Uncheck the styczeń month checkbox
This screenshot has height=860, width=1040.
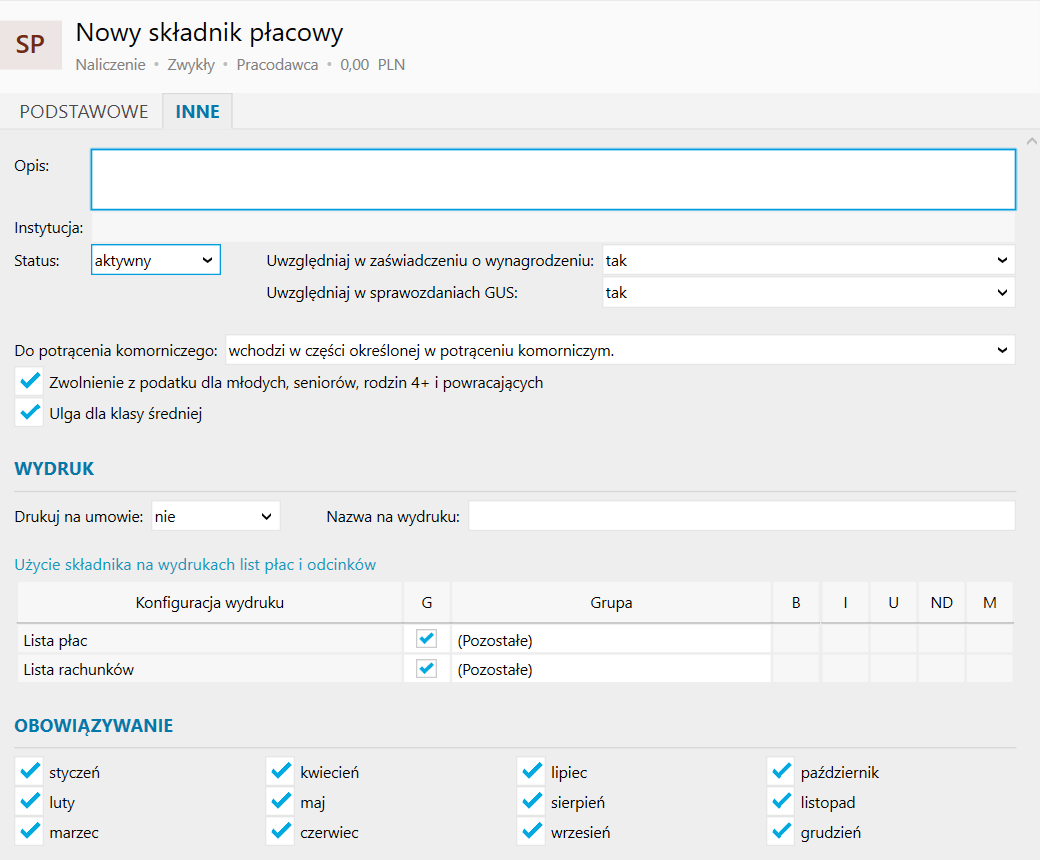(30, 772)
